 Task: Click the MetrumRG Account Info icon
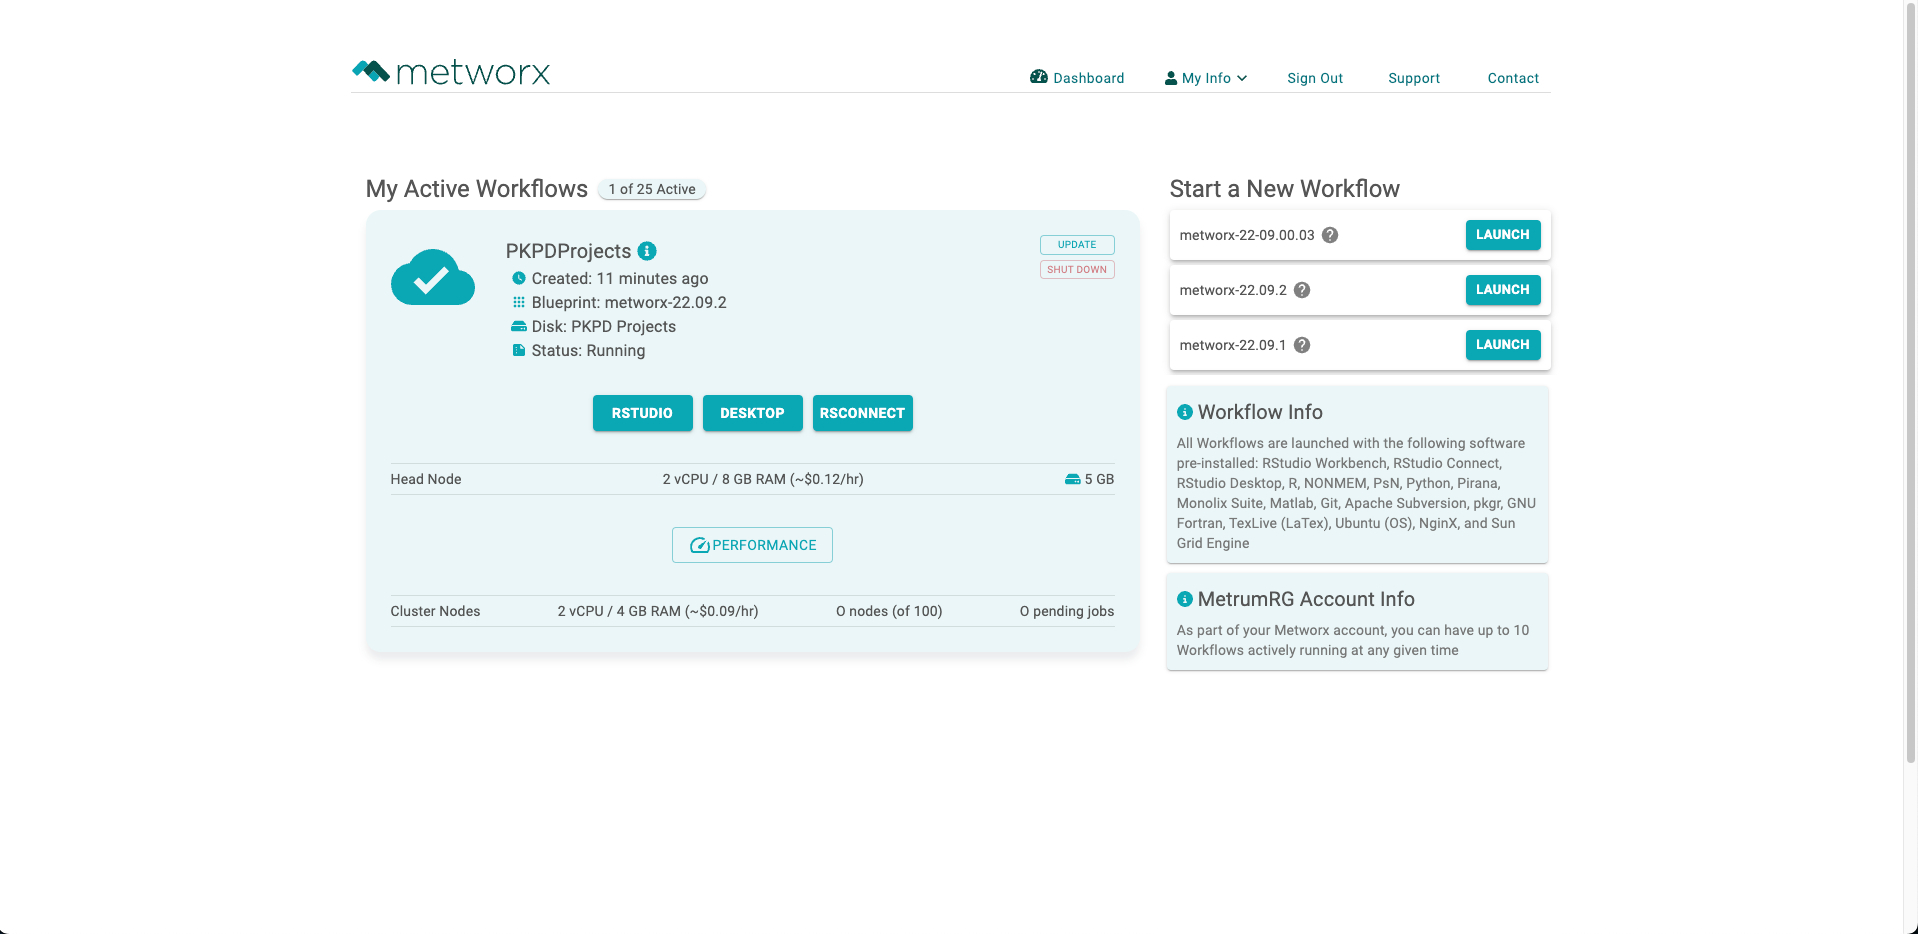coord(1185,599)
